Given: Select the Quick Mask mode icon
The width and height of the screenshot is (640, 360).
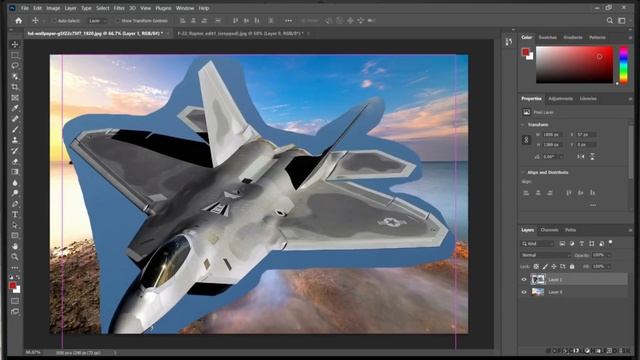Looking at the screenshot, I should (x=15, y=301).
